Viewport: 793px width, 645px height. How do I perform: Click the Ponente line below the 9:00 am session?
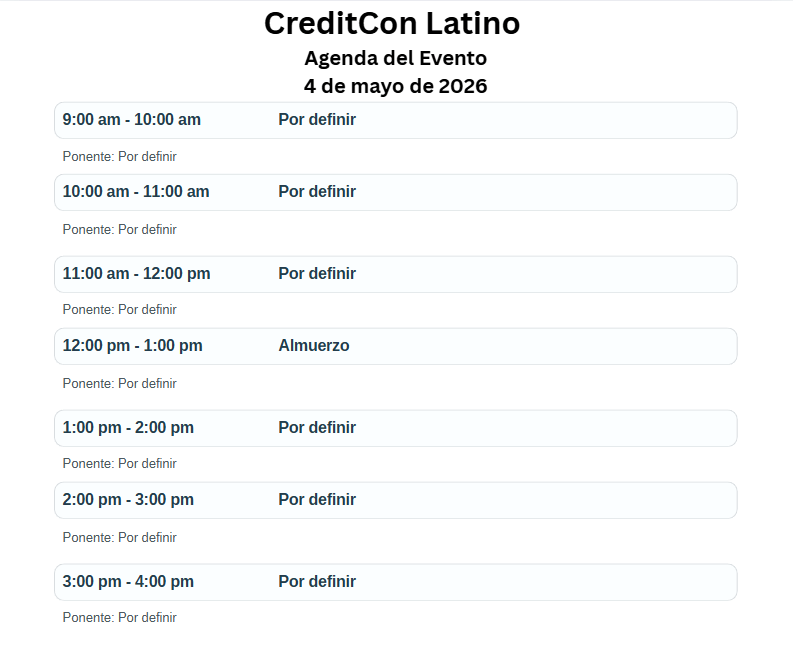pos(119,157)
